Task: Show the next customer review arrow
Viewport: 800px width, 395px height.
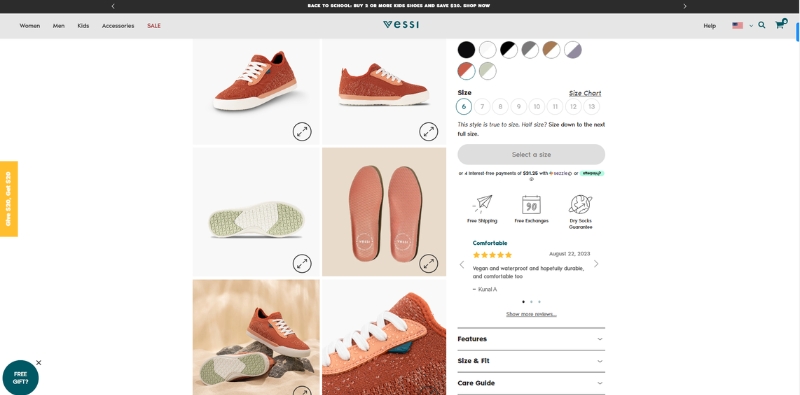Action: click(x=596, y=264)
